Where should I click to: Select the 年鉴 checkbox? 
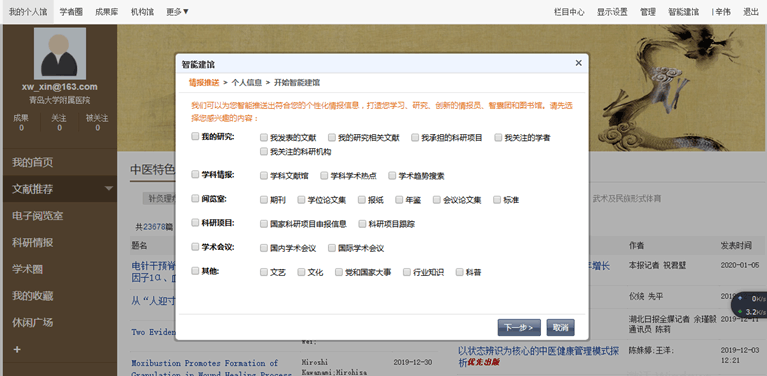tap(399, 199)
